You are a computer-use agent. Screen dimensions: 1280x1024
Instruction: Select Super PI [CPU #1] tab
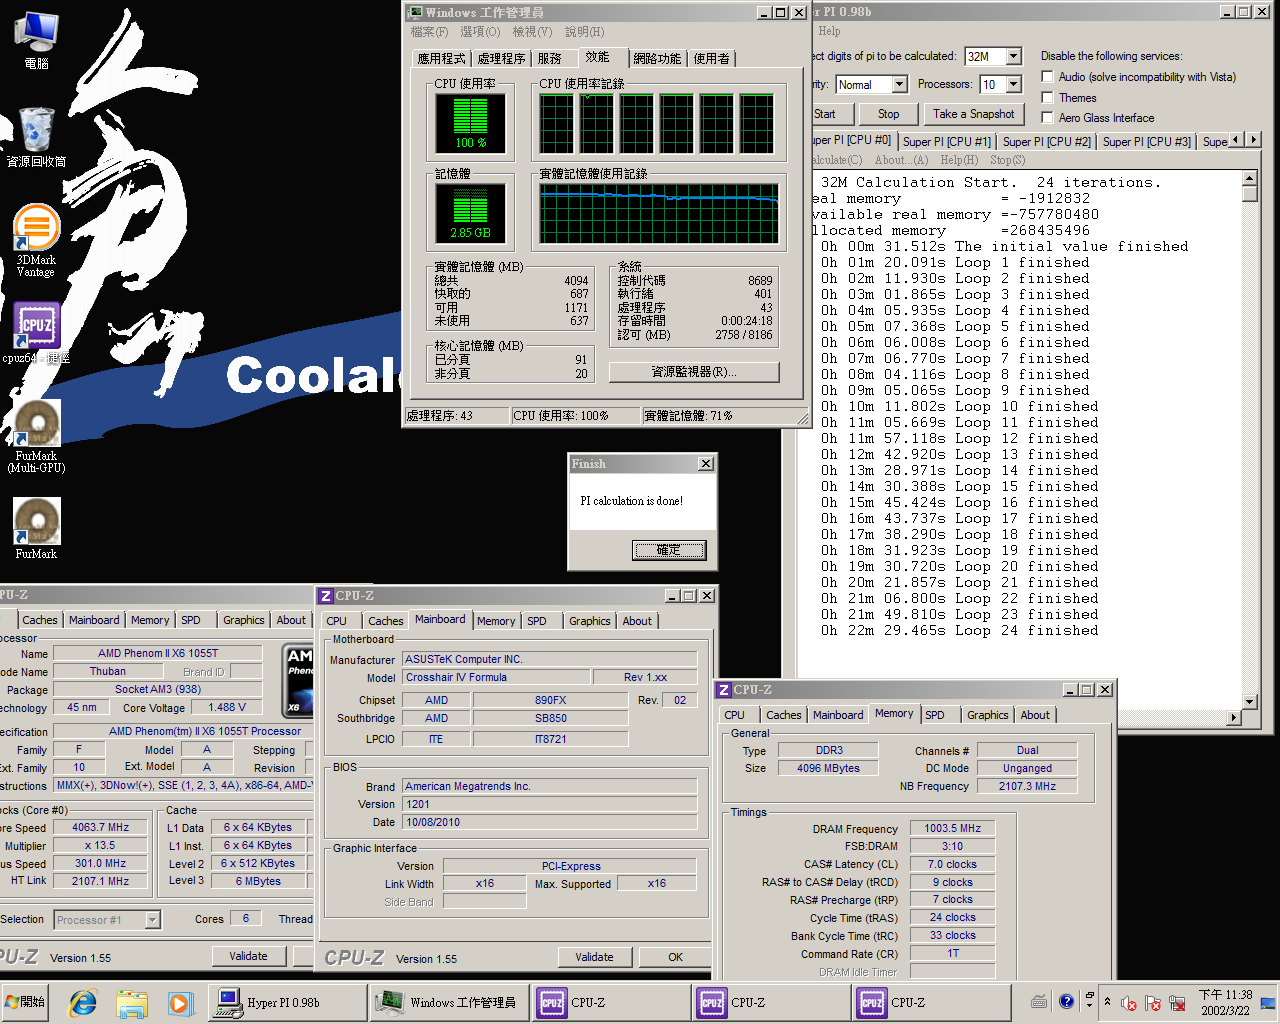946,142
